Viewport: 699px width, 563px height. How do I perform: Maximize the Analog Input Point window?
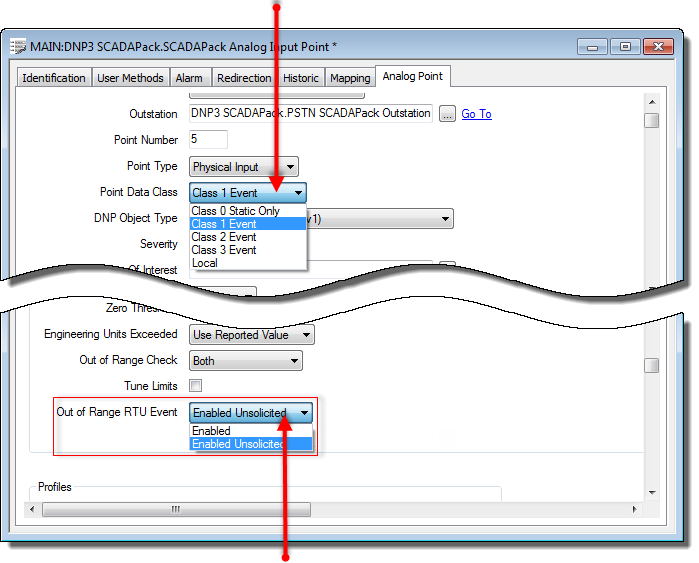coord(626,46)
